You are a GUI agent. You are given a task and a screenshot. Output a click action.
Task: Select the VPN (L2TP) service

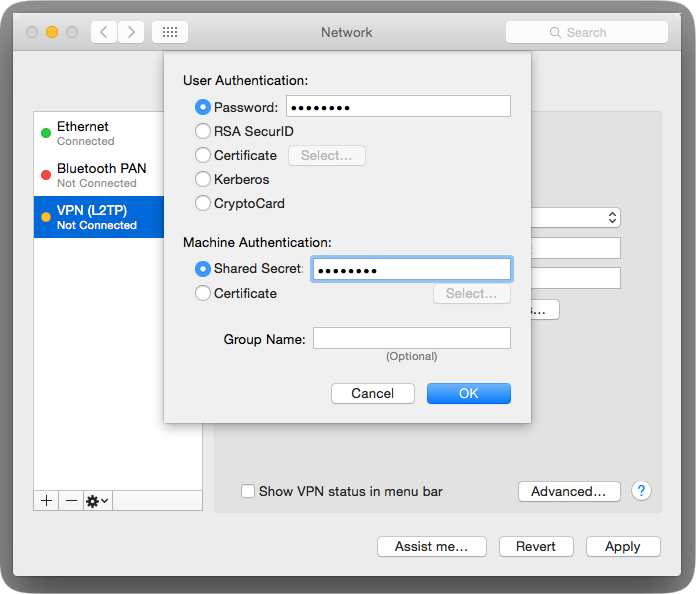[x=99, y=217]
